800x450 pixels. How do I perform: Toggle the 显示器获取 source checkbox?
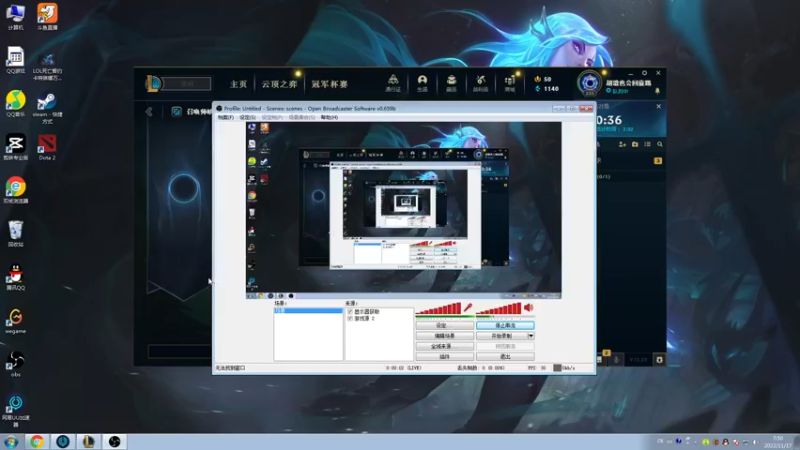[350, 311]
